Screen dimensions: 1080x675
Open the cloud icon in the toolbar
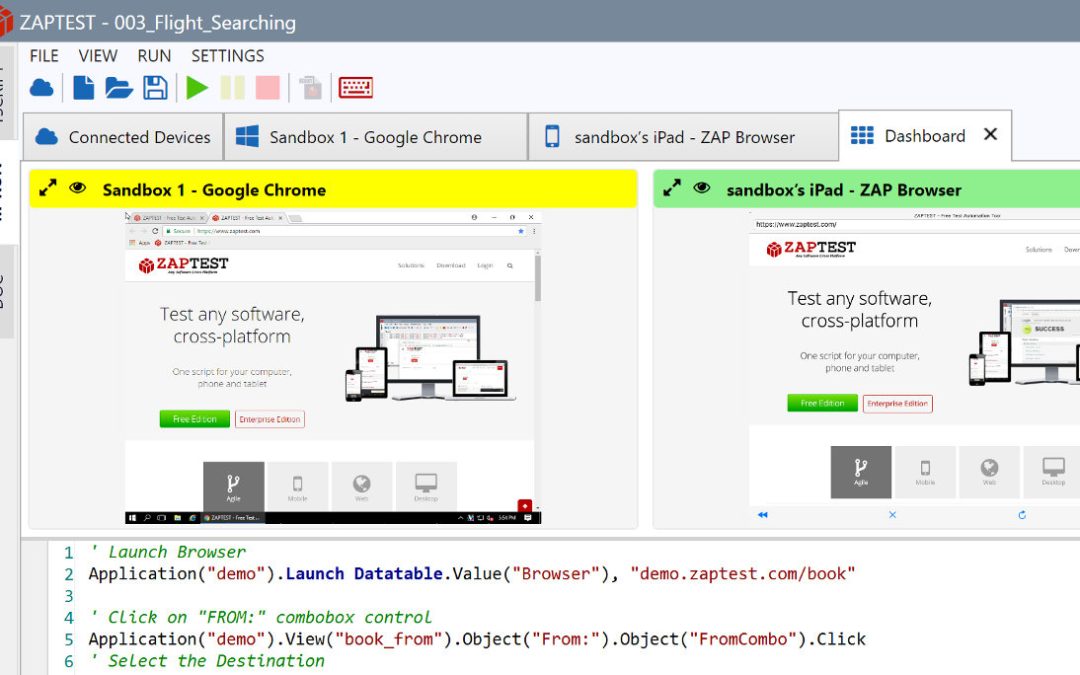(x=42, y=87)
